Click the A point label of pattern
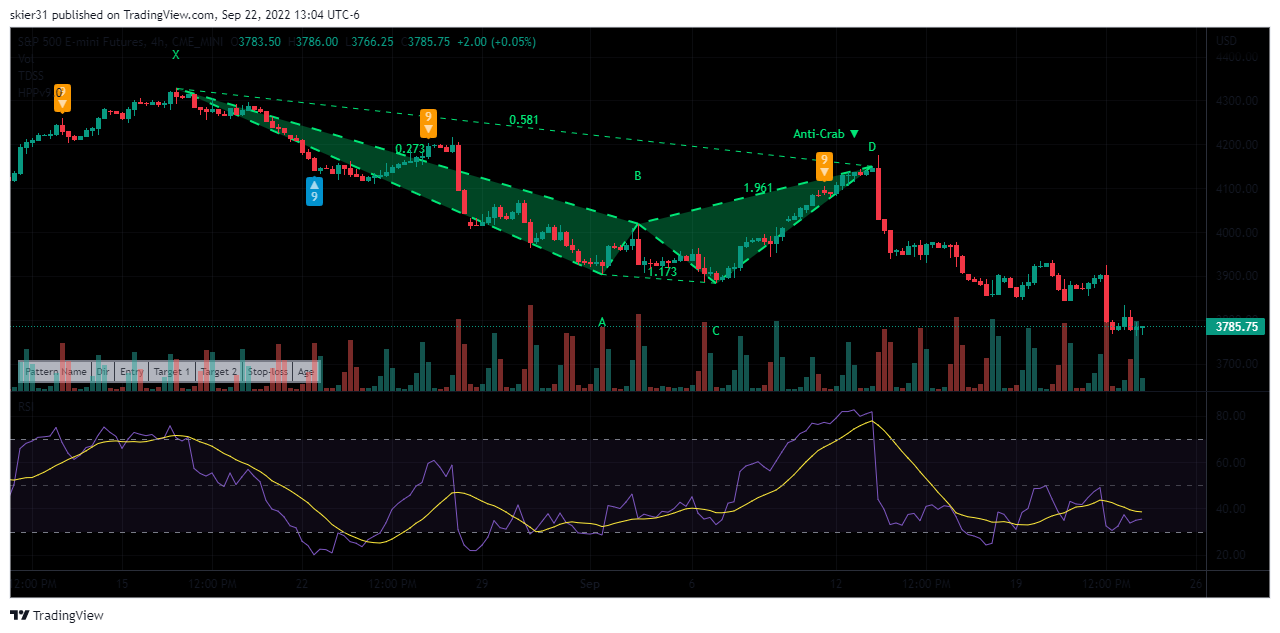 (x=602, y=321)
